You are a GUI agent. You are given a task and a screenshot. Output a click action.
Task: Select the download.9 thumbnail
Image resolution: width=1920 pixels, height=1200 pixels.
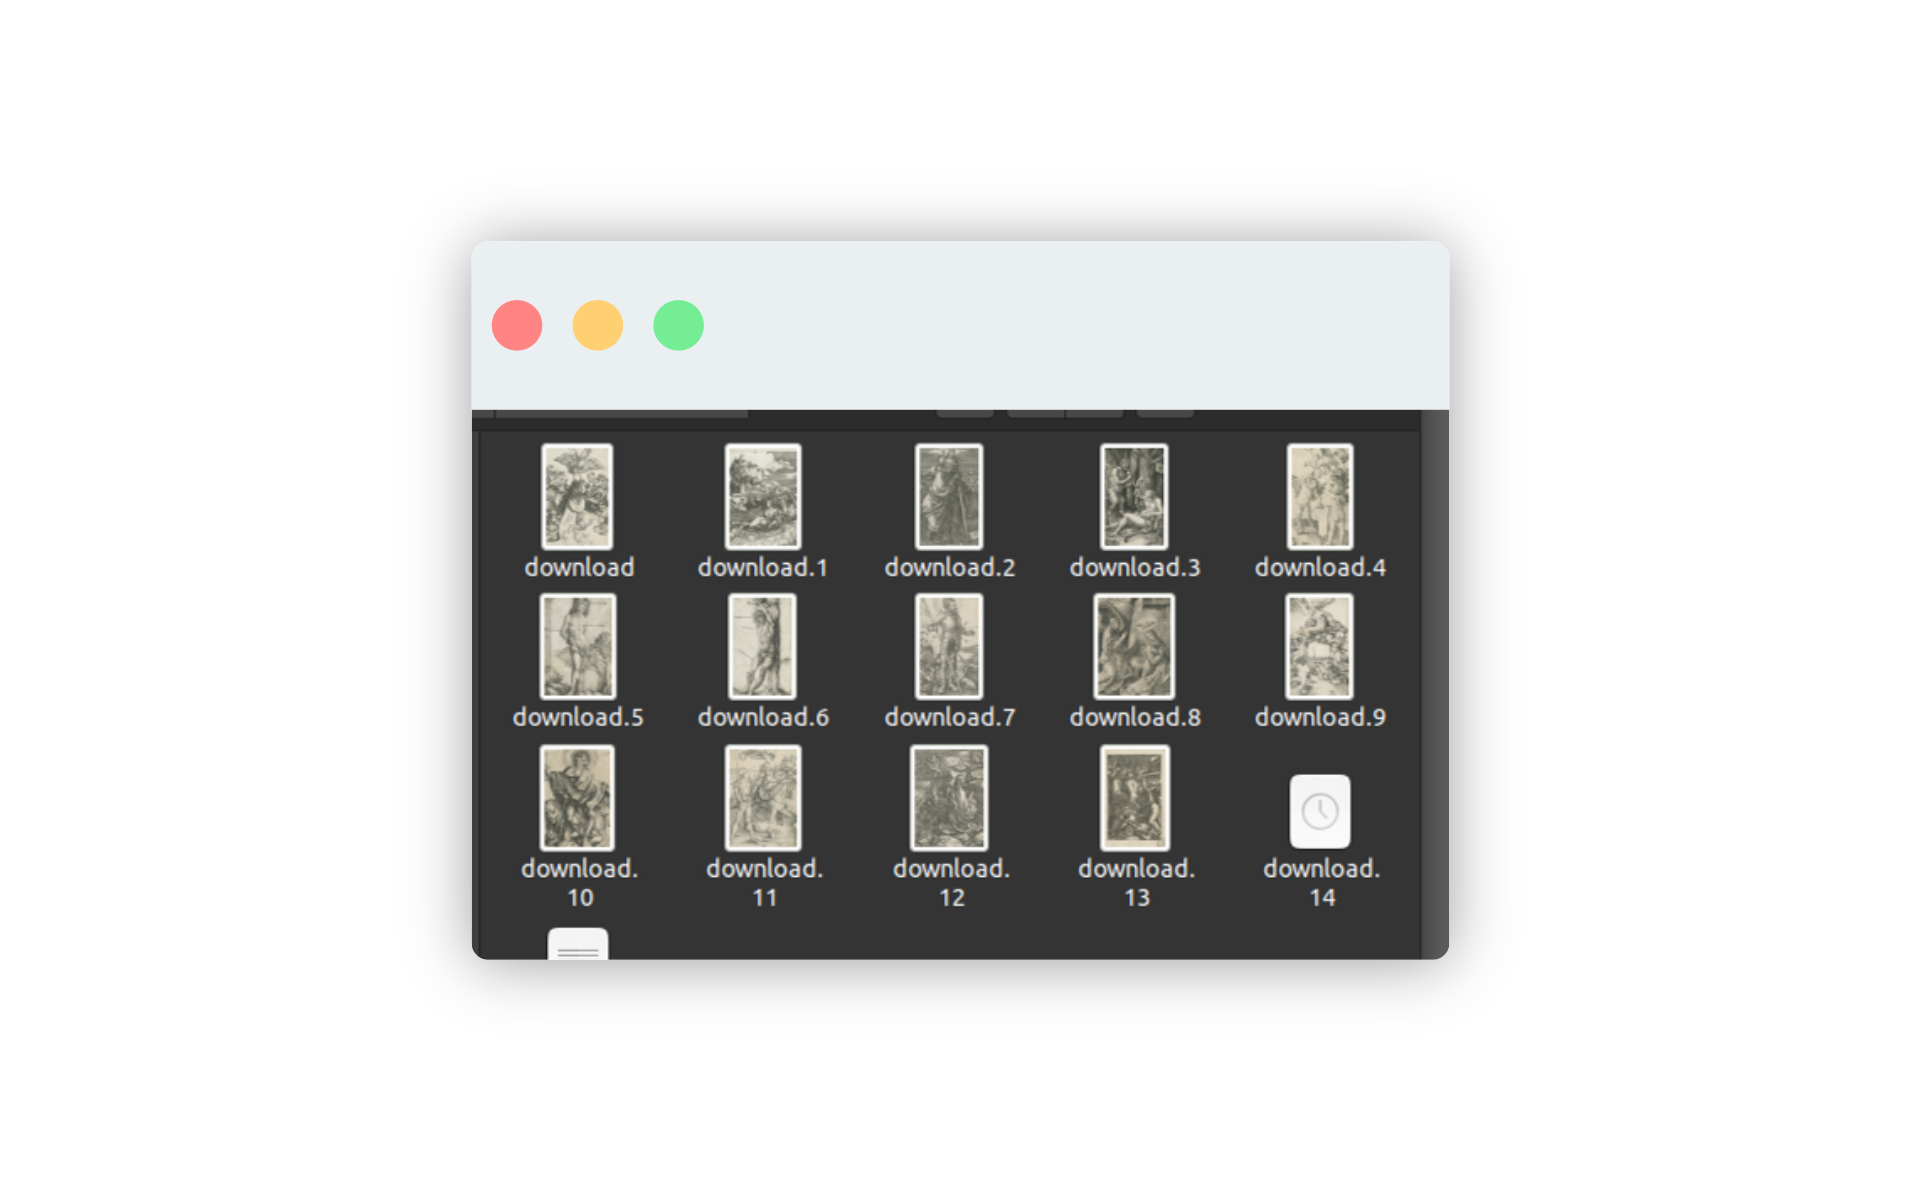point(1319,647)
